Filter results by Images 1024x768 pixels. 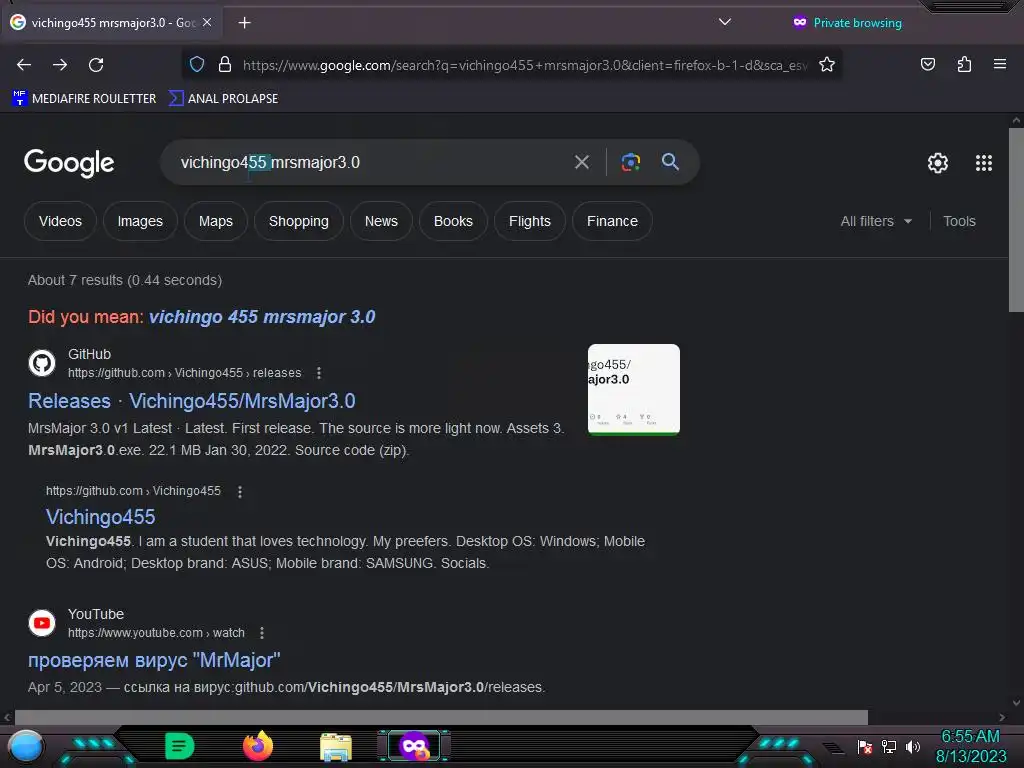140,221
